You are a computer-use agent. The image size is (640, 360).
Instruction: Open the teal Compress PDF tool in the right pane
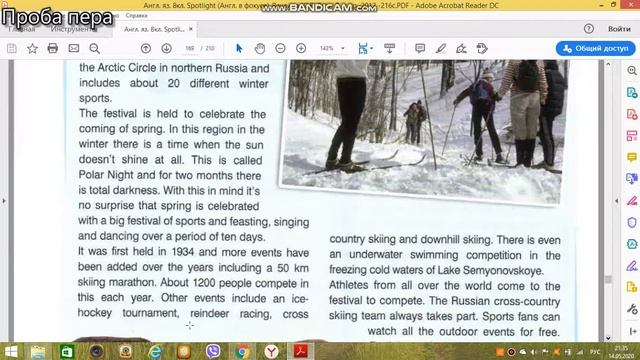click(632, 244)
